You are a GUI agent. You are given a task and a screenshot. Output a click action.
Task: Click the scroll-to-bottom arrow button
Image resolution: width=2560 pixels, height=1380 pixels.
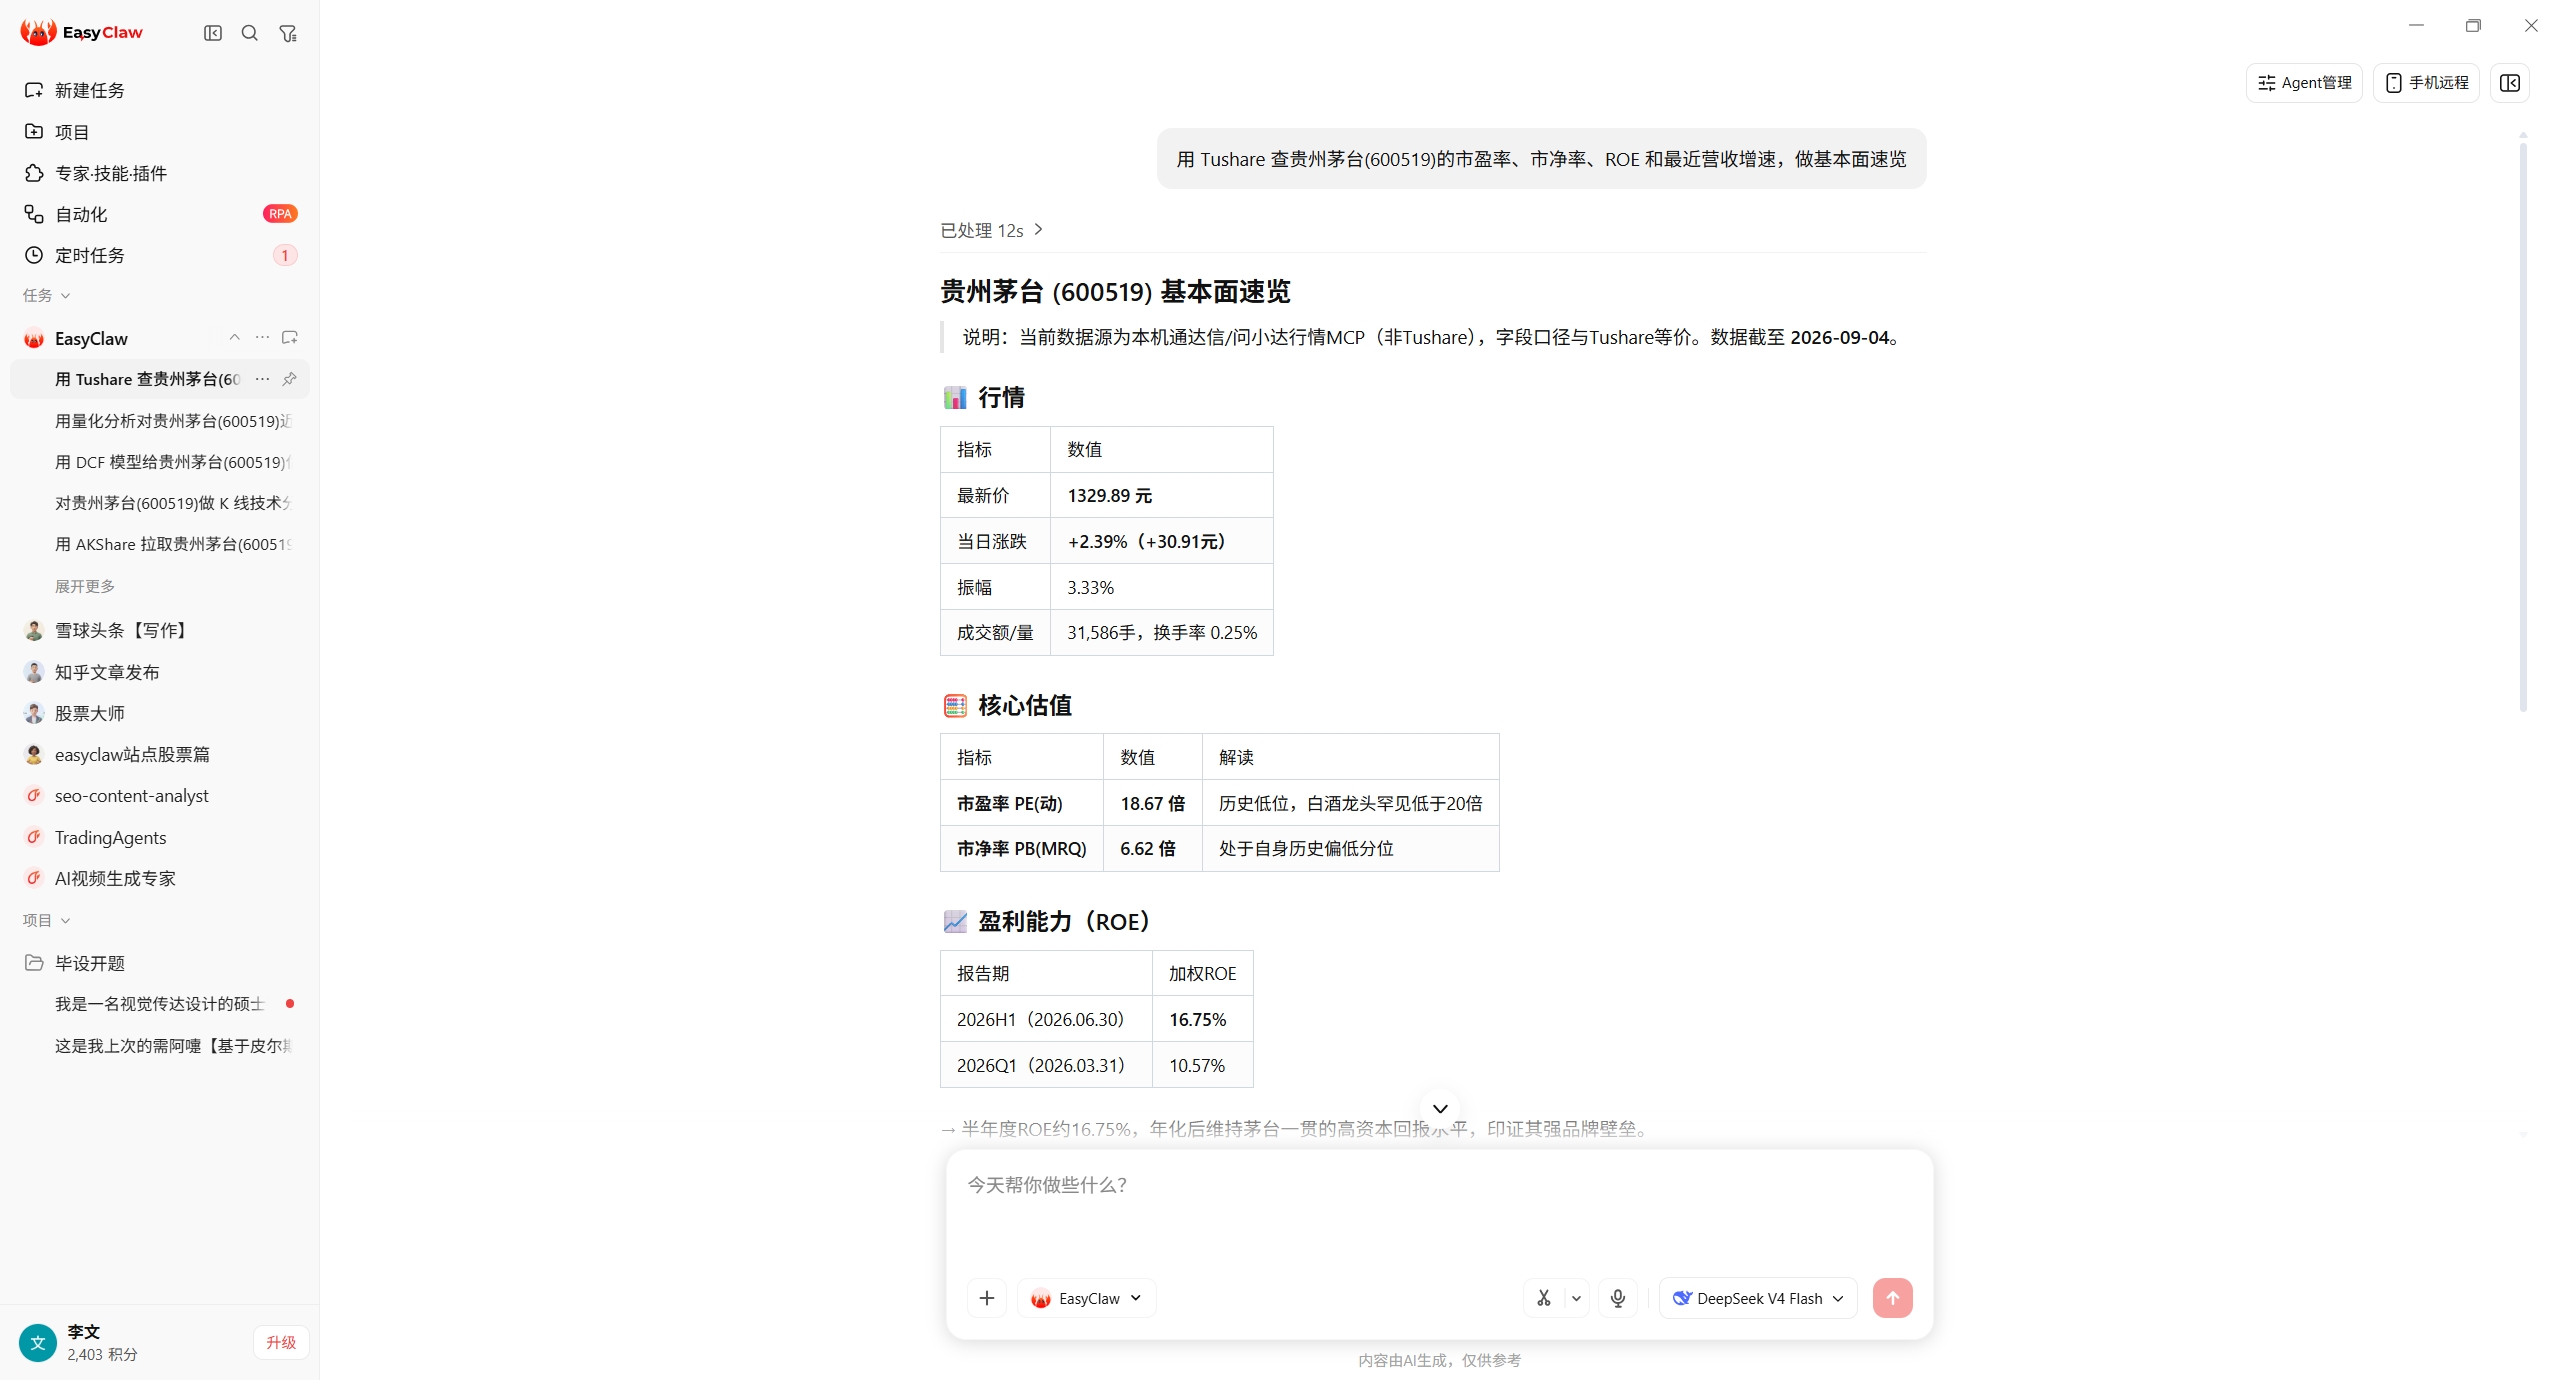[1440, 1108]
